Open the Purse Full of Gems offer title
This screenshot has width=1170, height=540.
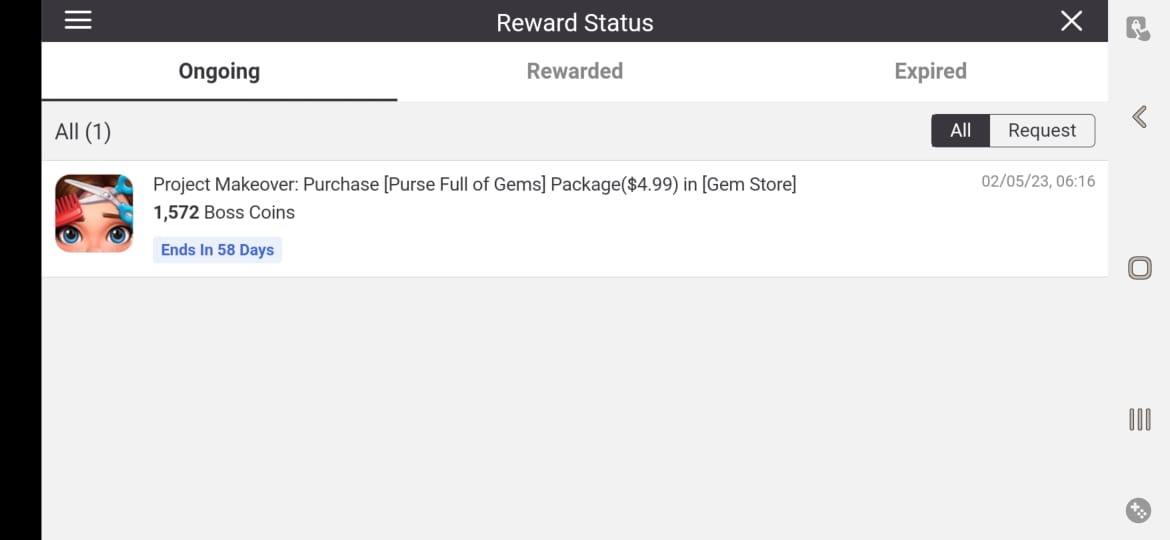[x=475, y=184]
